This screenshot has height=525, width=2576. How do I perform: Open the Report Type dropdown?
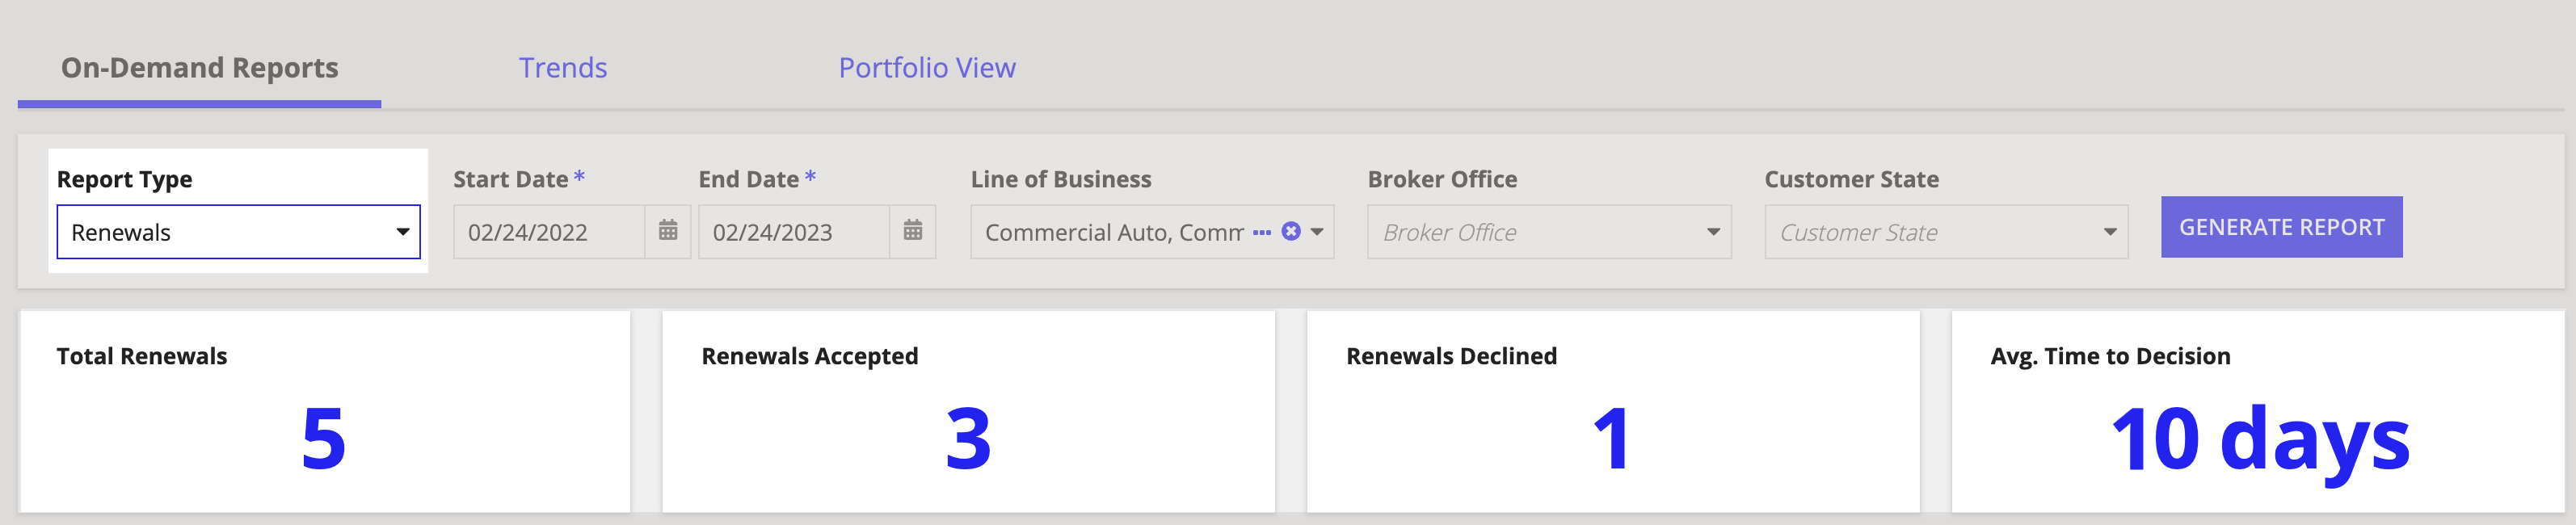click(x=404, y=231)
